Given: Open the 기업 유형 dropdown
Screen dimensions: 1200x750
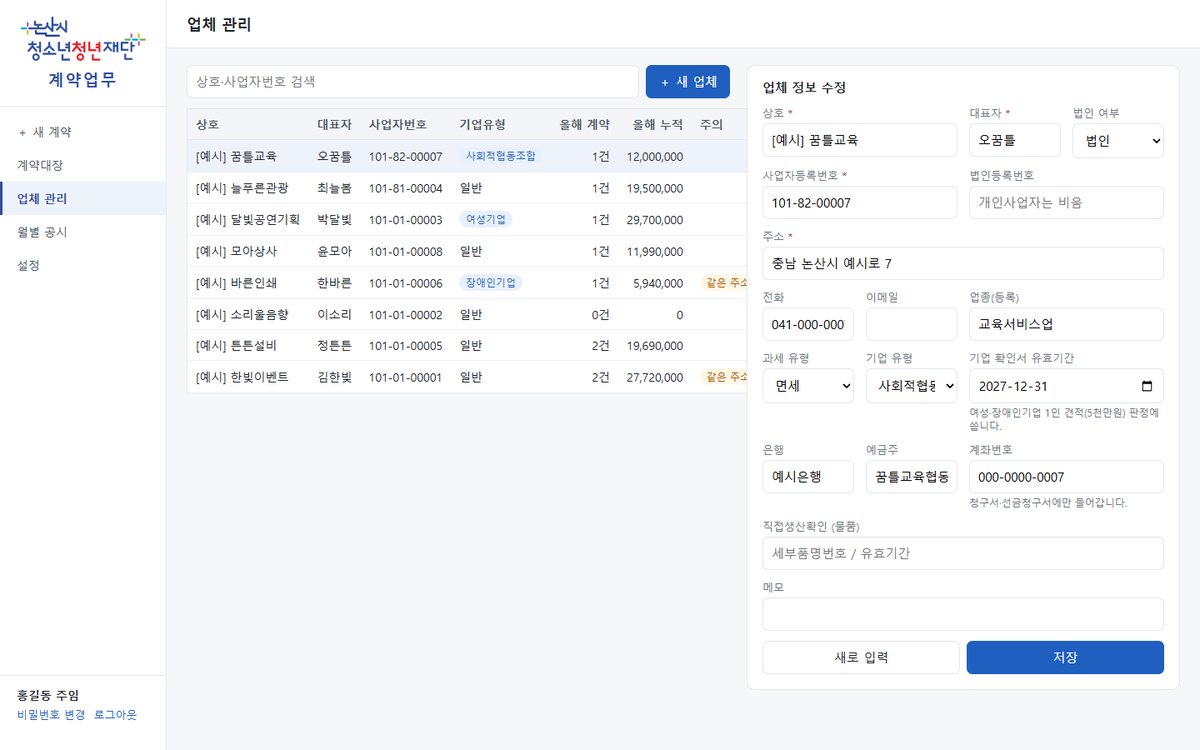Looking at the screenshot, I should [911, 386].
